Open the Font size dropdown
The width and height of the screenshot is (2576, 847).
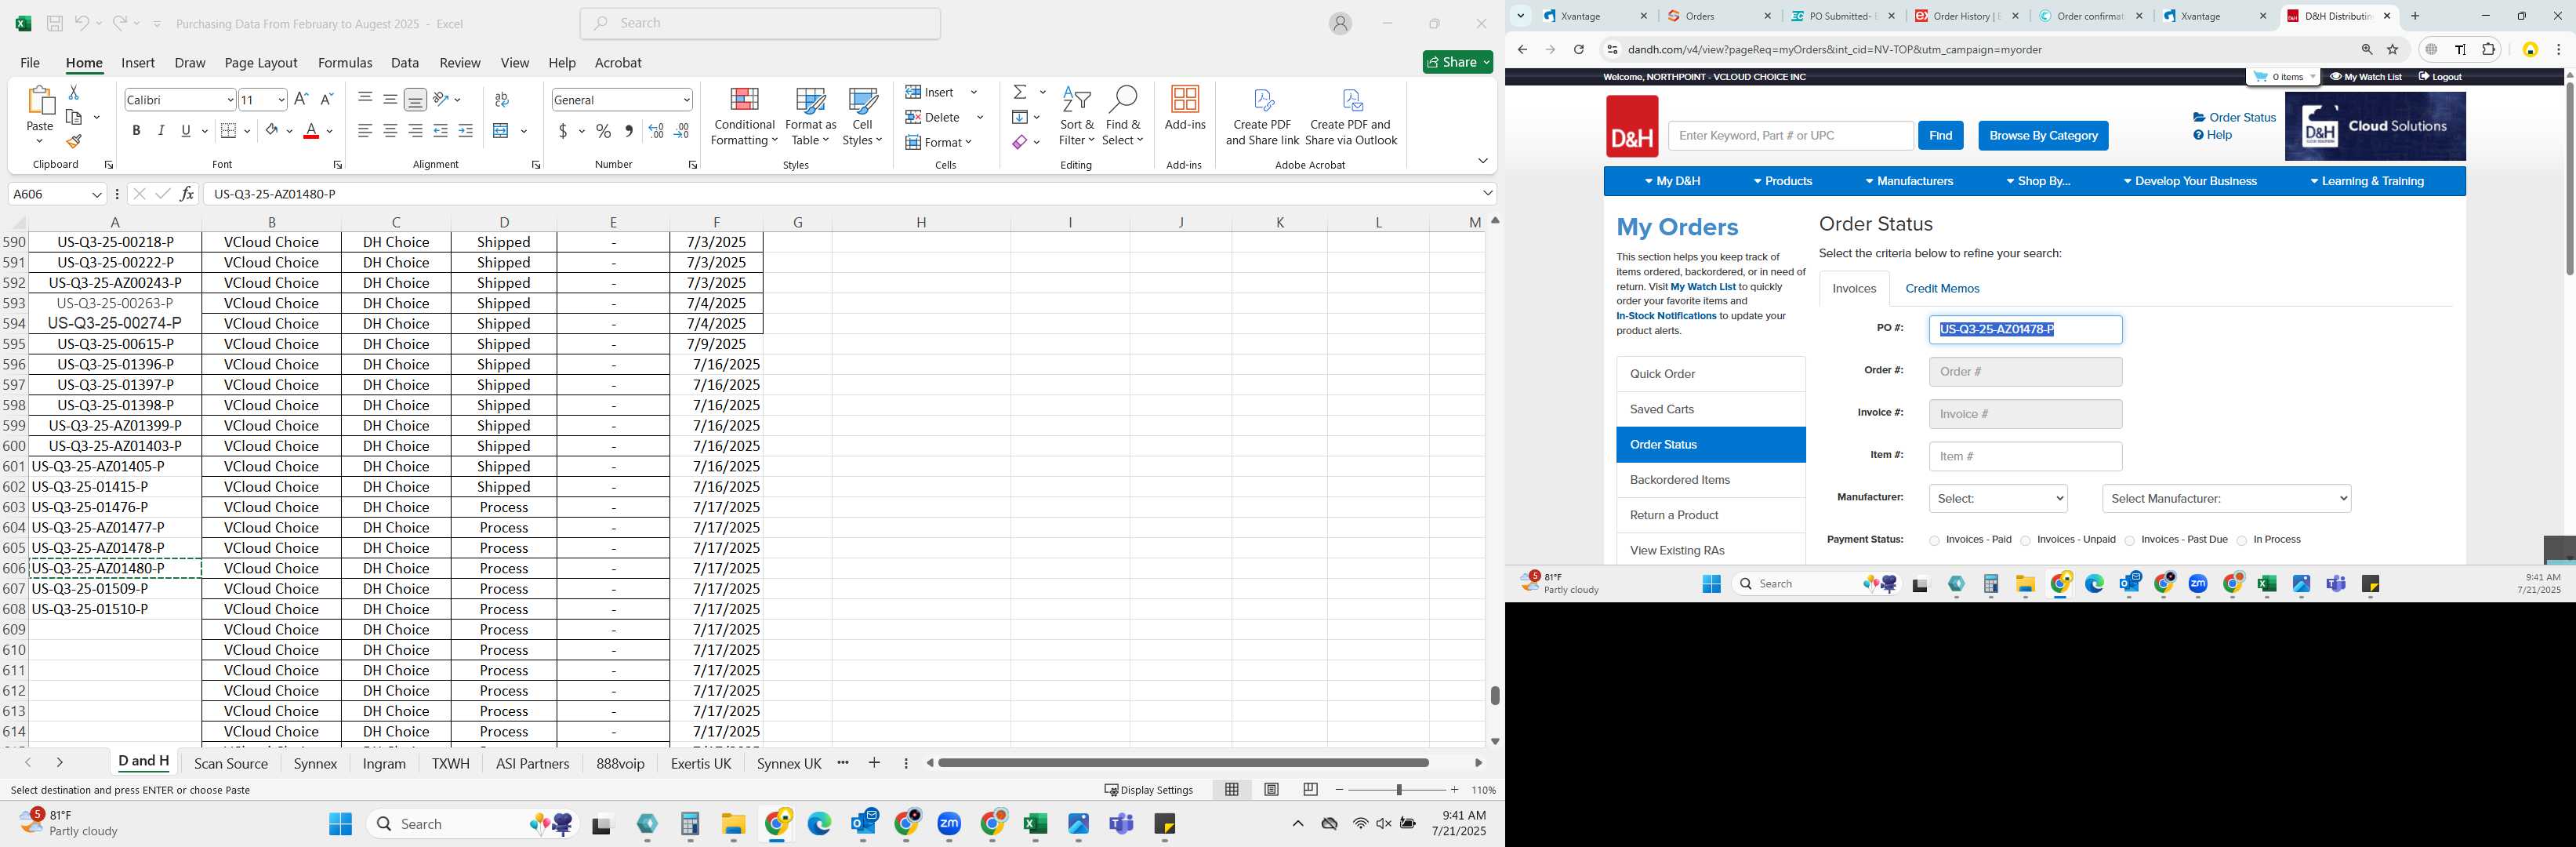281,99
